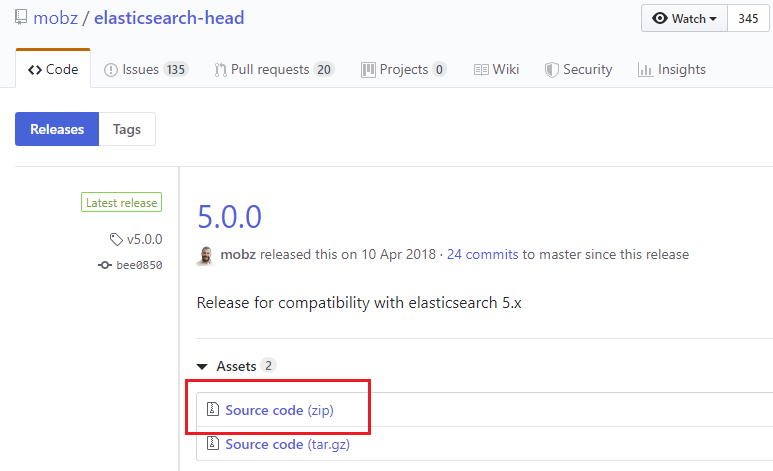Select the Tags button
Screen dimensions: 773x471
[x=127, y=129]
